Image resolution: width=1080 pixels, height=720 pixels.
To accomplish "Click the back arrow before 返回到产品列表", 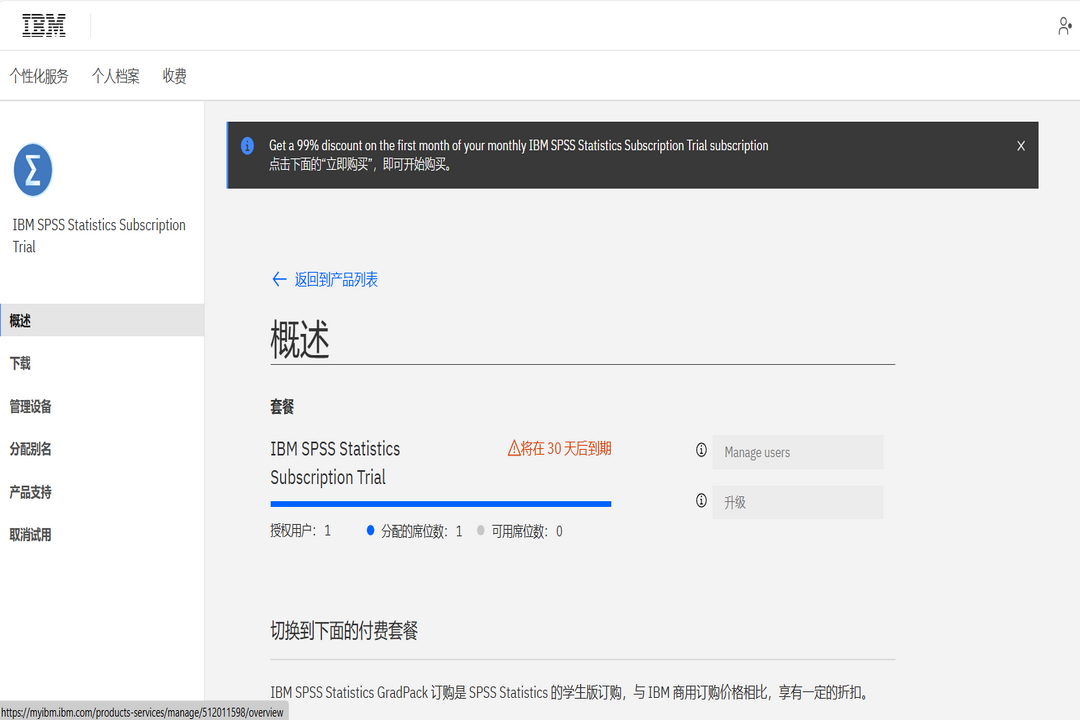I will (279, 279).
